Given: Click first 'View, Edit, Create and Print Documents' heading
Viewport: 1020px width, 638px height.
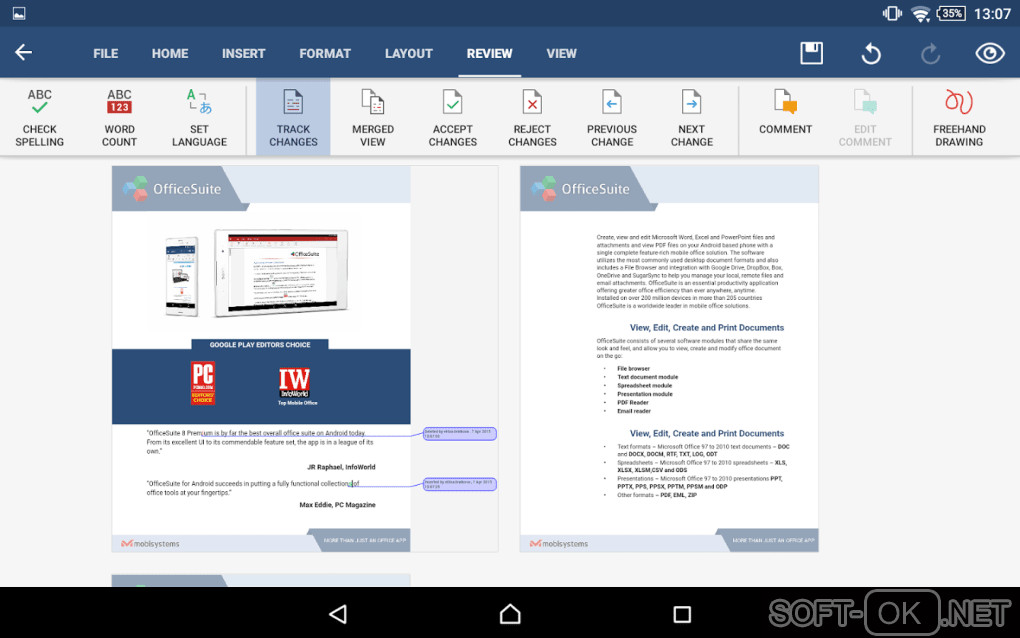Looking at the screenshot, I should pos(706,328).
